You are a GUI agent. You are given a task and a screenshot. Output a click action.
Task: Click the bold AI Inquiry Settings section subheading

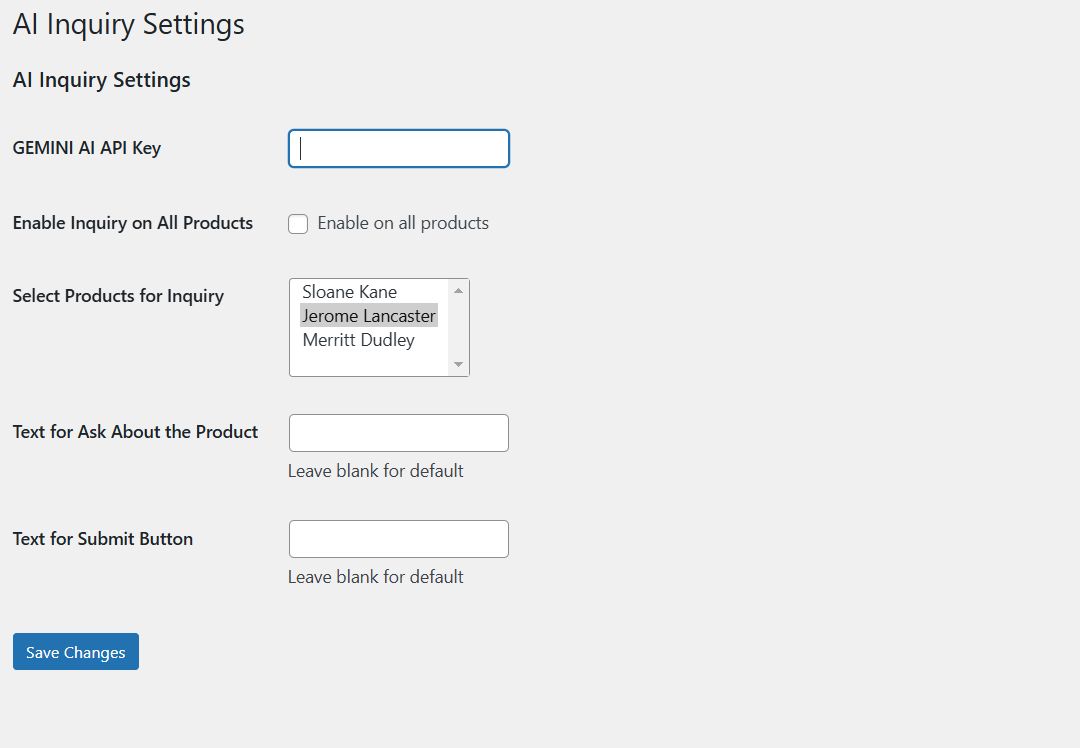click(102, 80)
